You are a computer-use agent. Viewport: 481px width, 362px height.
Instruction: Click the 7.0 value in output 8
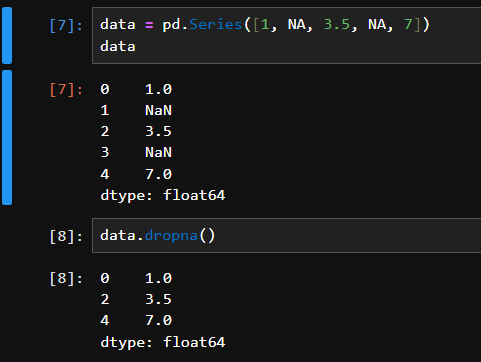(x=158, y=320)
